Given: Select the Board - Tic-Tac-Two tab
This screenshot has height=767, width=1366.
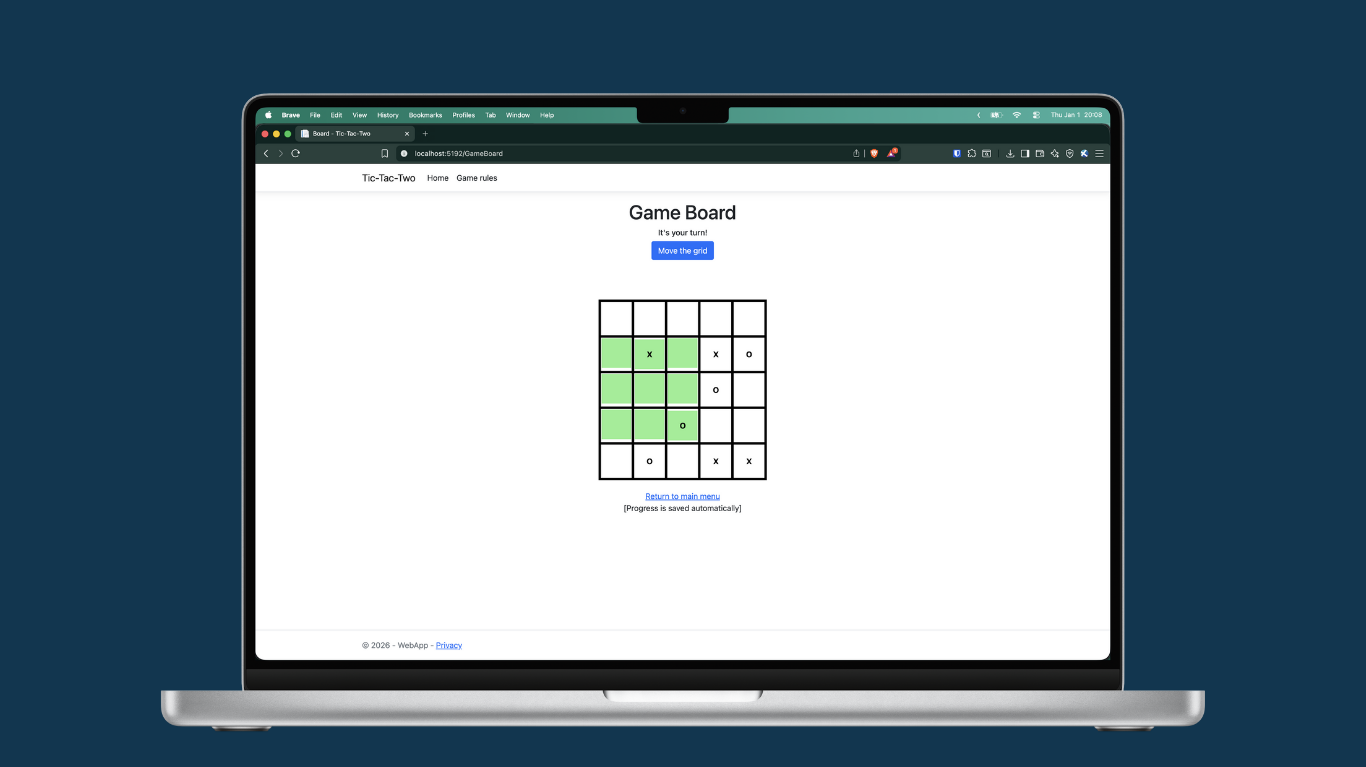Looking at the screenshot, I should 350,133.
